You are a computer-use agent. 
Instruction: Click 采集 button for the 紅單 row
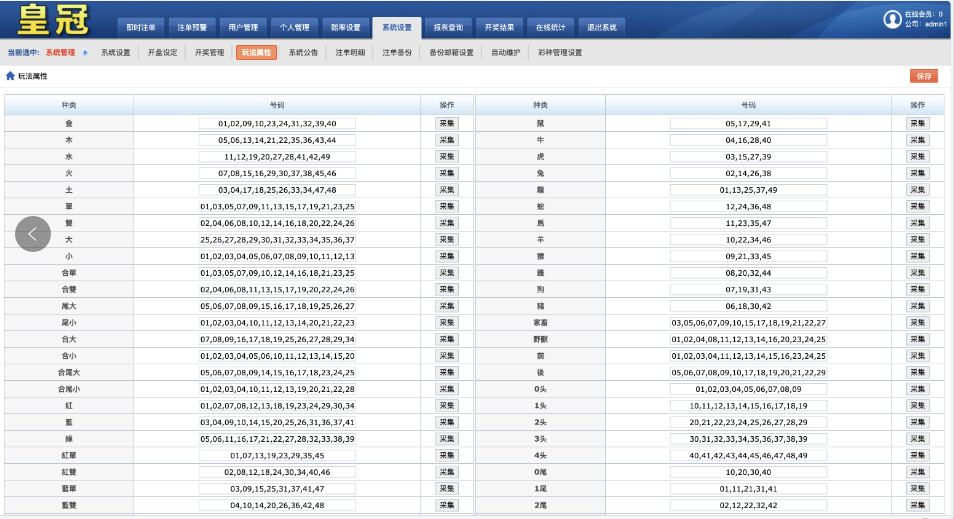click(446, 455)
